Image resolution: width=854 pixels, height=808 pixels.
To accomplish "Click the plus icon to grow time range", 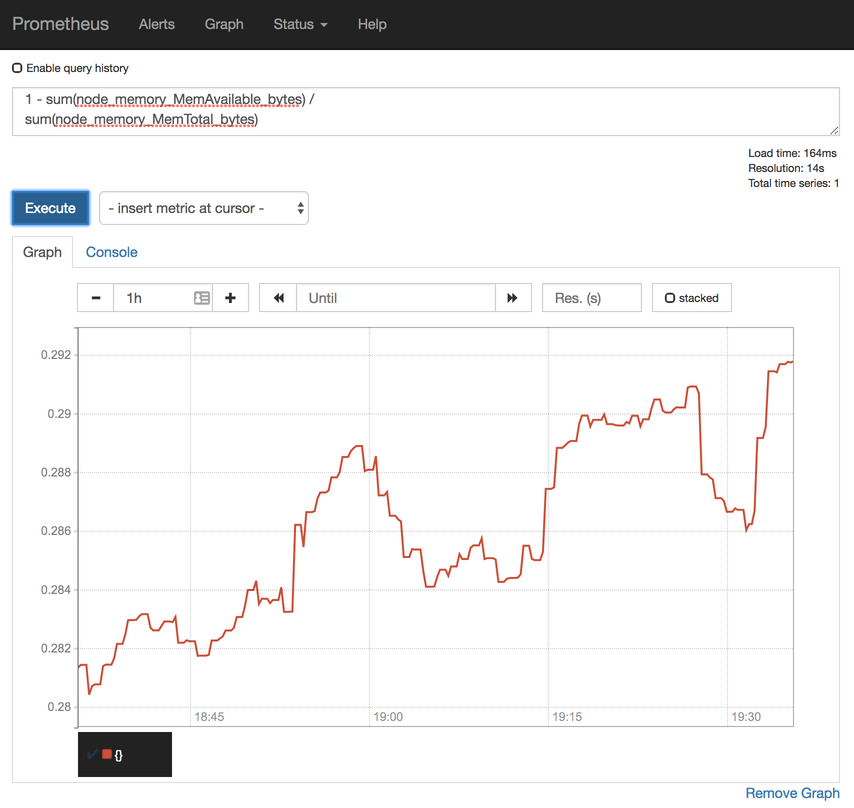I will (x=231, y=297).
